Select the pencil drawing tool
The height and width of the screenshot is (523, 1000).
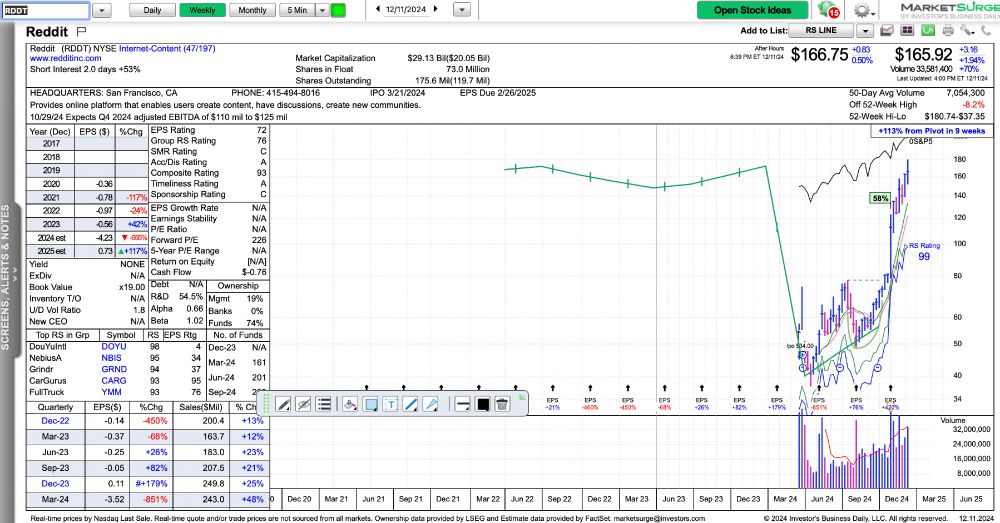pyautogui.click(x=284, y=404)
